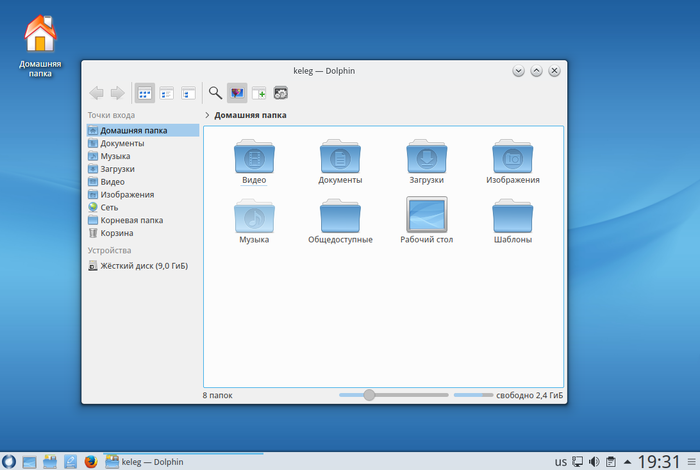
Task: Switch to Compact view mode
Action: (167, 93)
